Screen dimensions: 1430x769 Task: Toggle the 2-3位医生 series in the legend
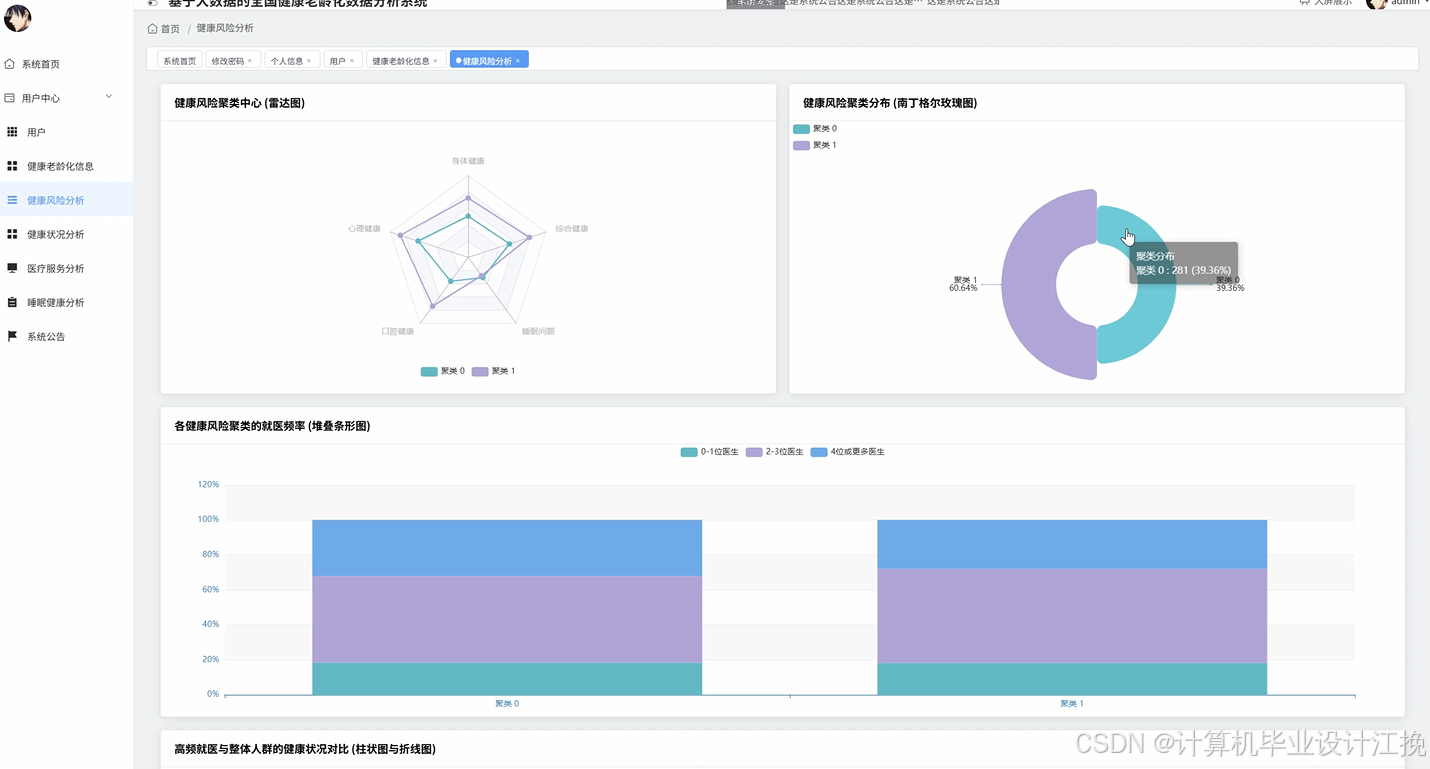775,452
